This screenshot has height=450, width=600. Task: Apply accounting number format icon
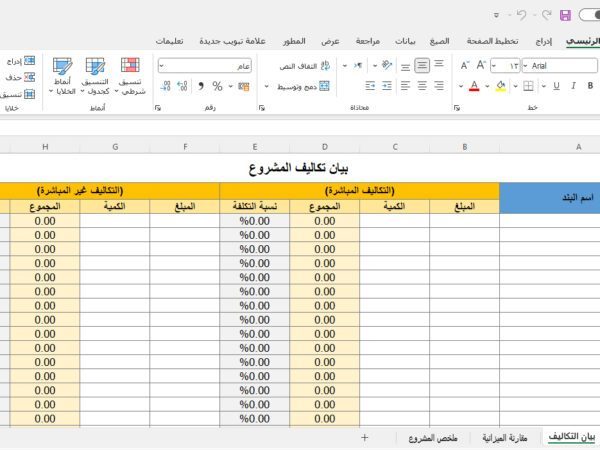(x=244, y=86)
